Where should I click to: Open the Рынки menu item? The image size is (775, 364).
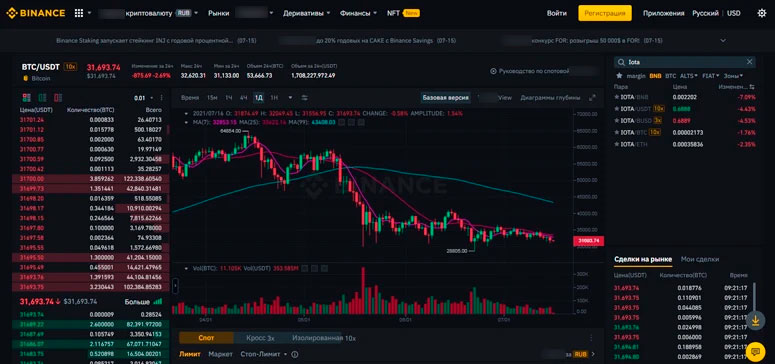click(x=218, y=13)
